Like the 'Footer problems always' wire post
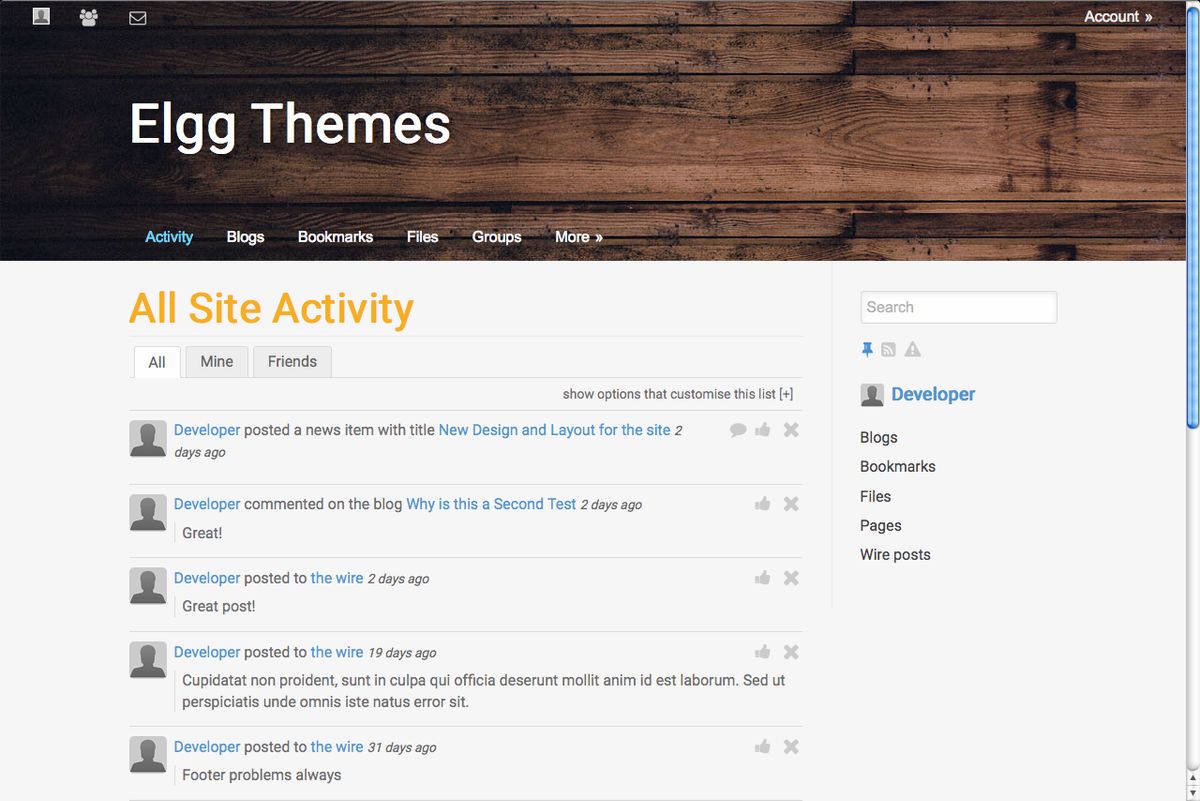 (x=763, y=747)
